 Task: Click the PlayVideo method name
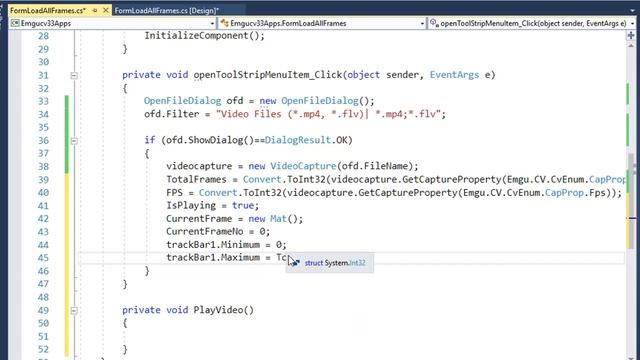[218, 310]
